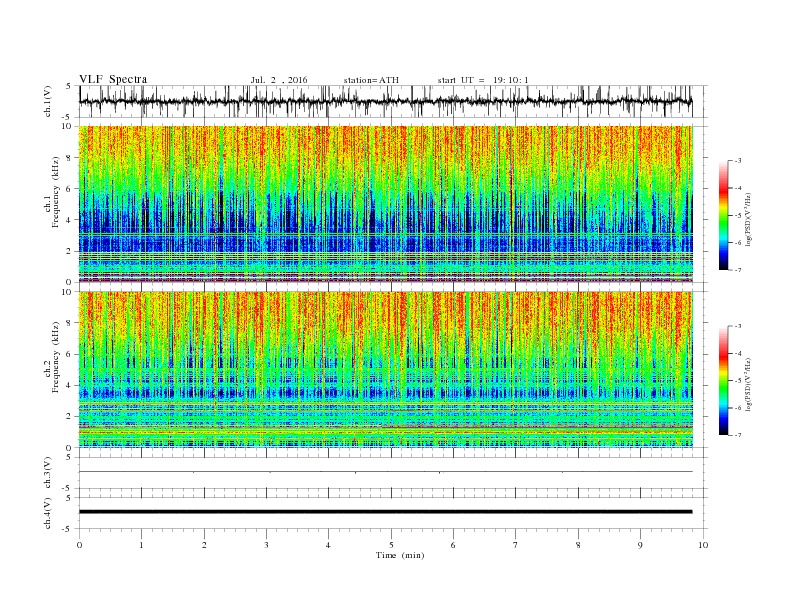Click the '3' tick label on Time axis

point(266,545)
